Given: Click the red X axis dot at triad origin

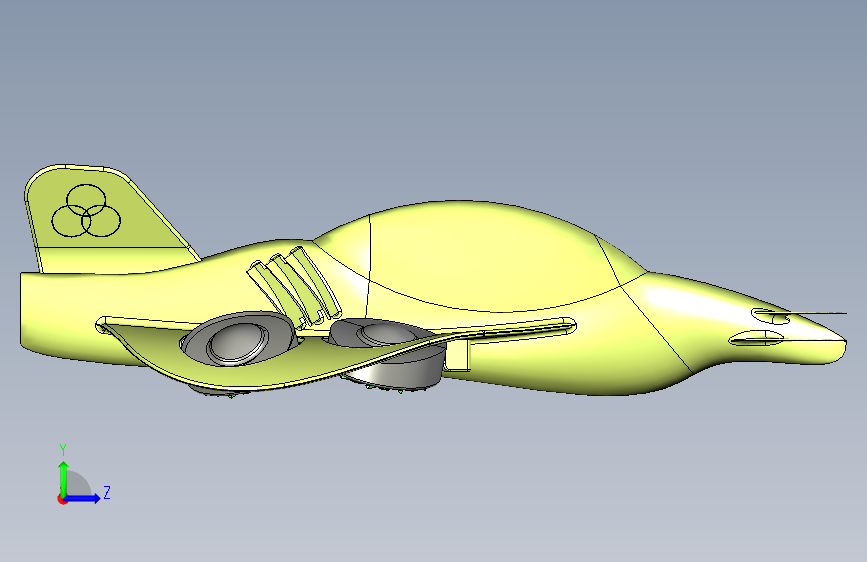Looking at the screenshot, I should click(x=62, y=499).
